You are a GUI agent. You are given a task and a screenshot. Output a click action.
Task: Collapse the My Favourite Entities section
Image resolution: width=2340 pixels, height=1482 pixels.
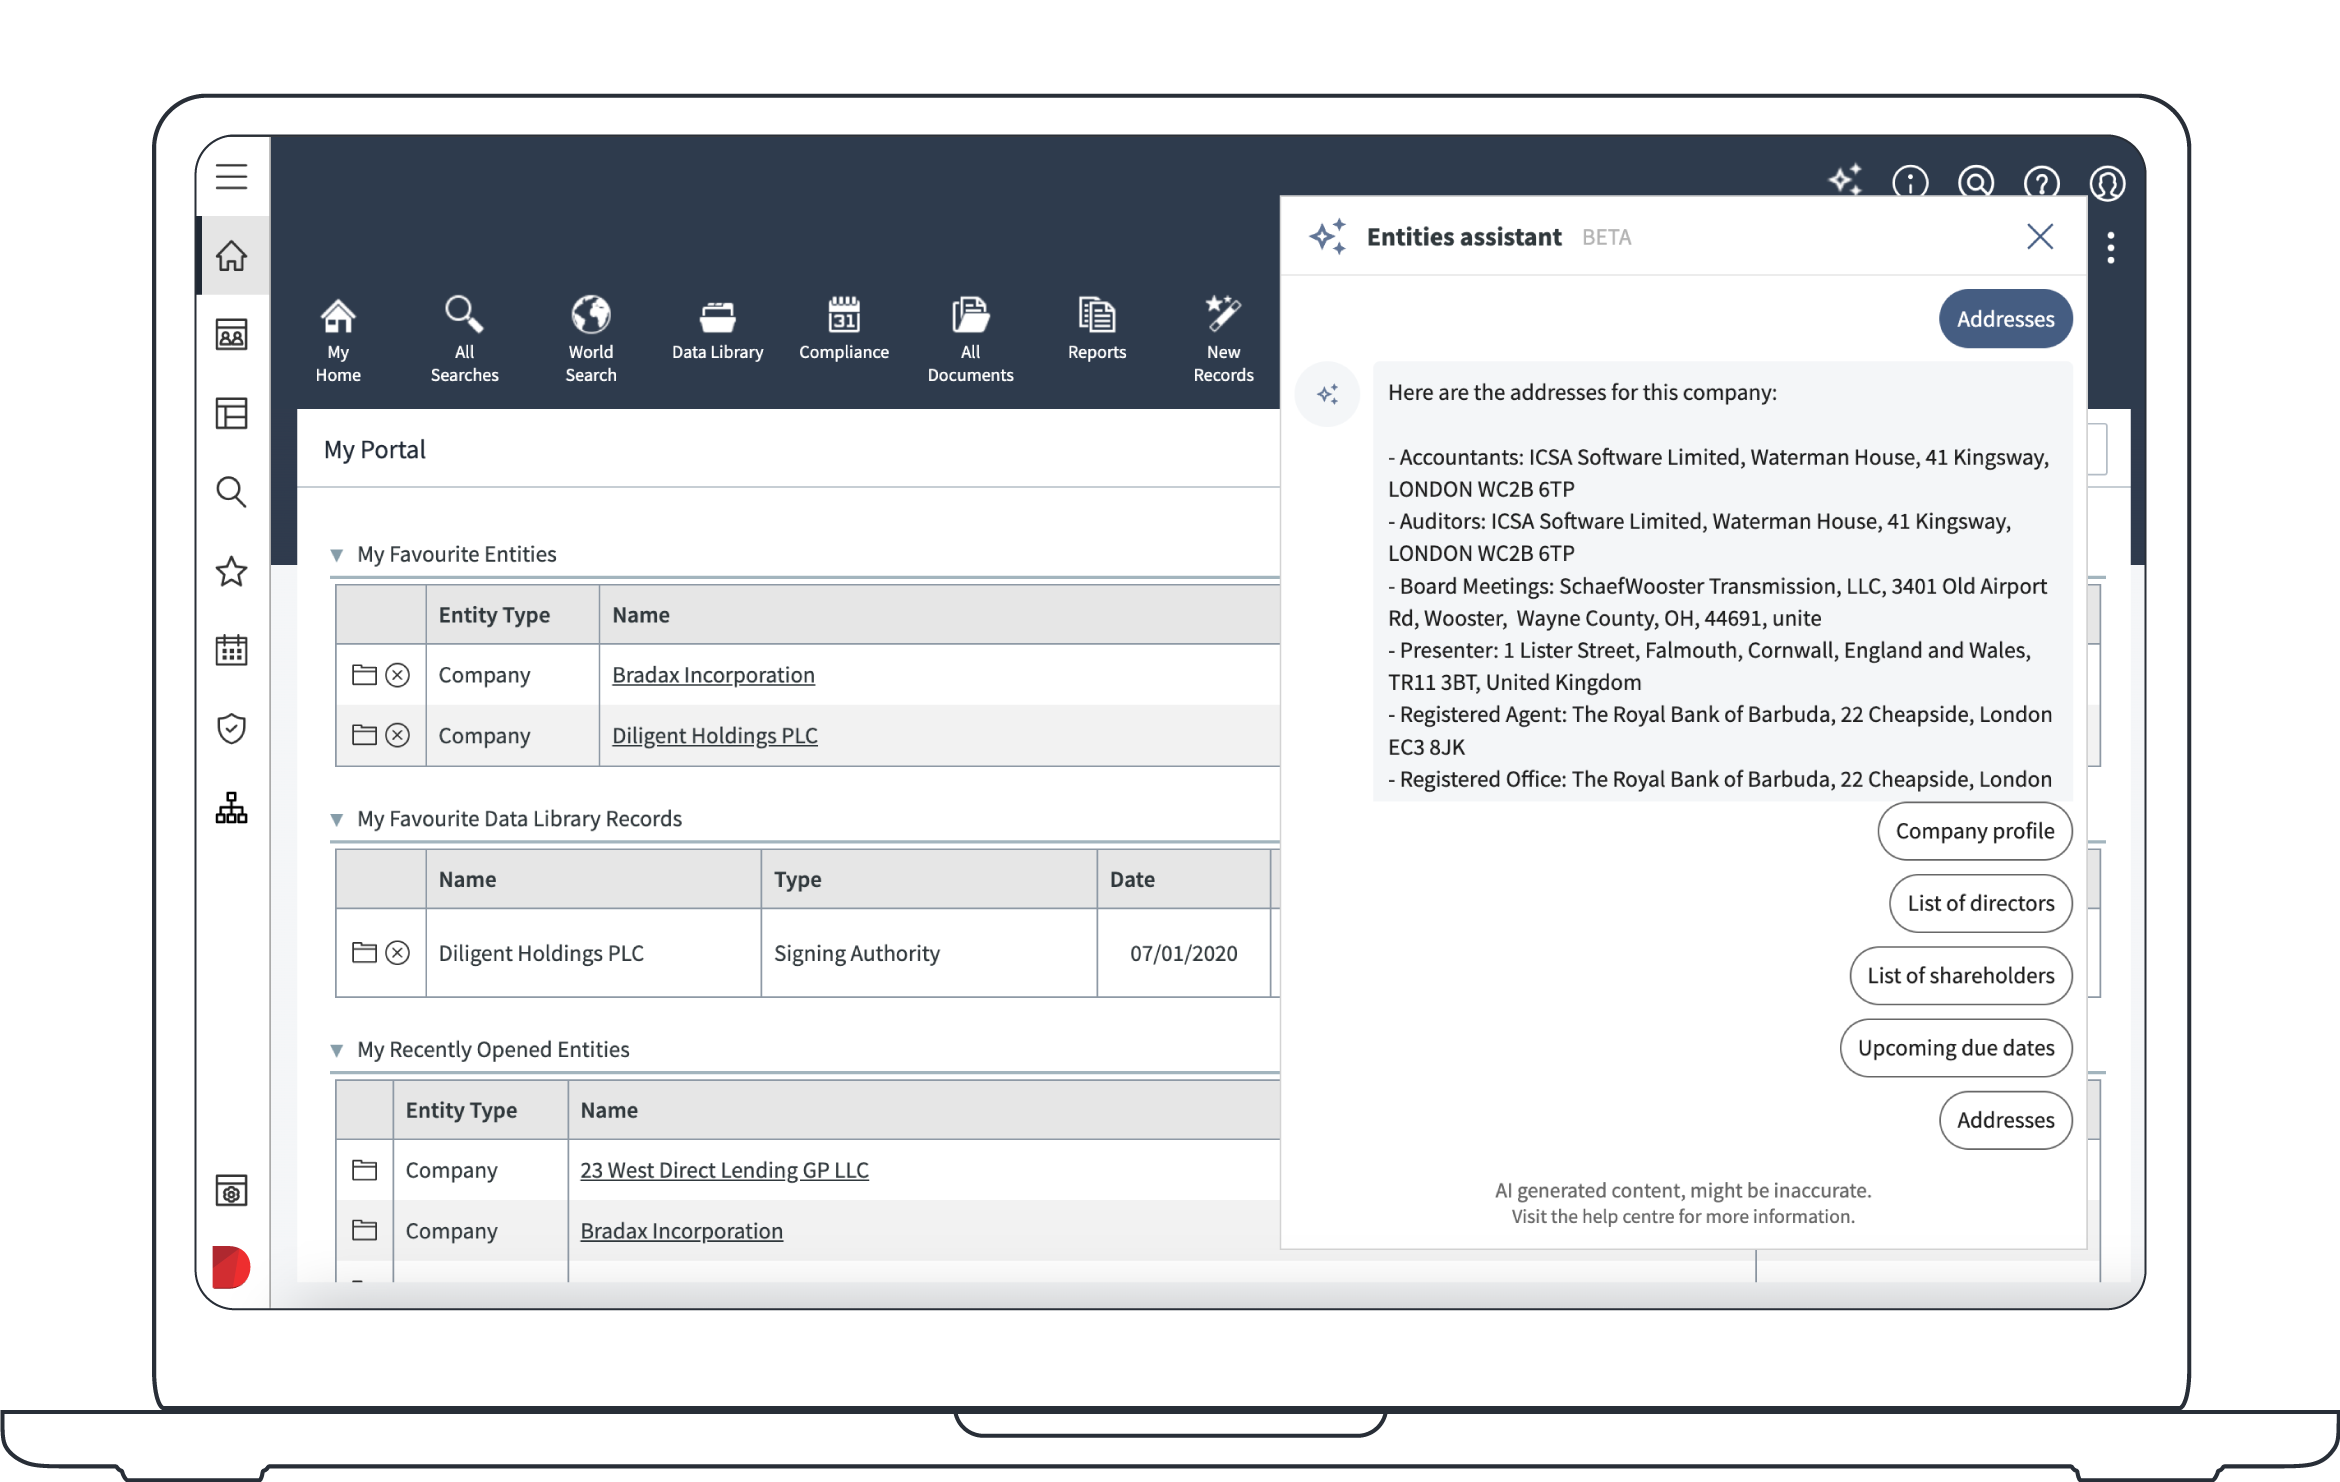pyautogui.click(x=337, y=555)
